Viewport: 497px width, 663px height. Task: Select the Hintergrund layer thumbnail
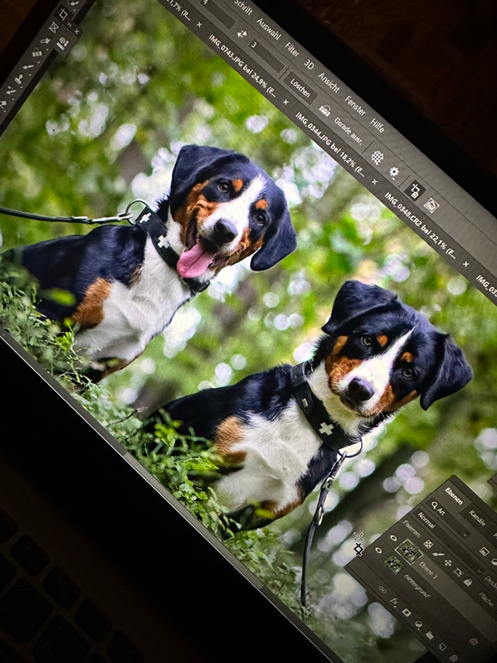point(394,565)
